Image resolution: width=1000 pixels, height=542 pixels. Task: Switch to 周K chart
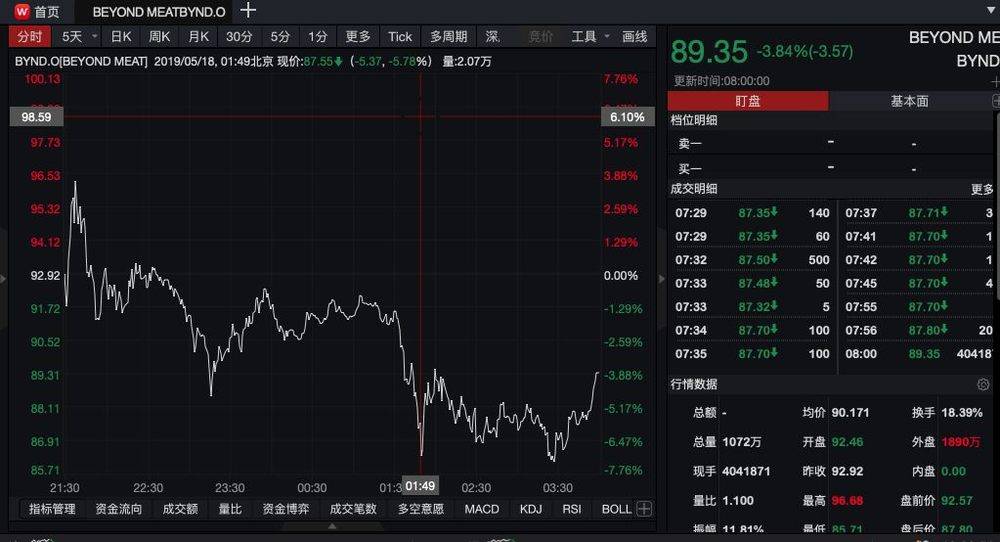pyautogui.click(x=159, y=36)
